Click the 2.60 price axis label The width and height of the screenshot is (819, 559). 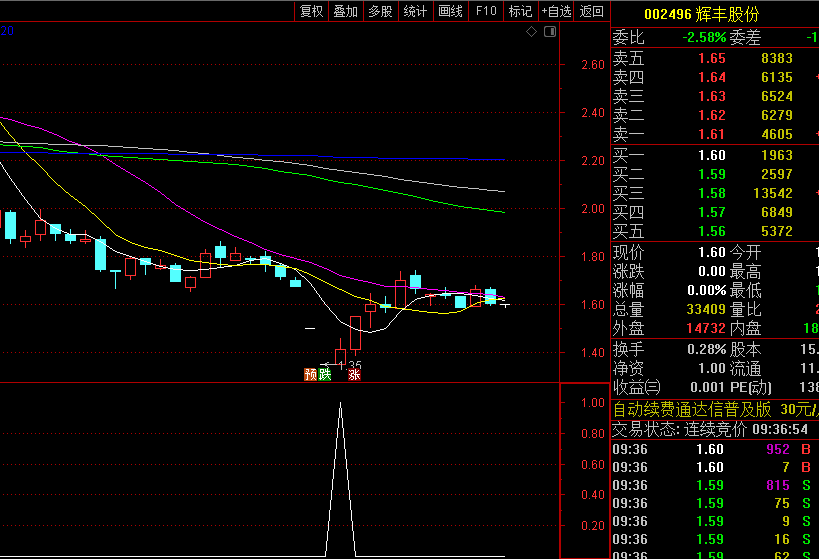pyautogui.click(x=593, y=65)
